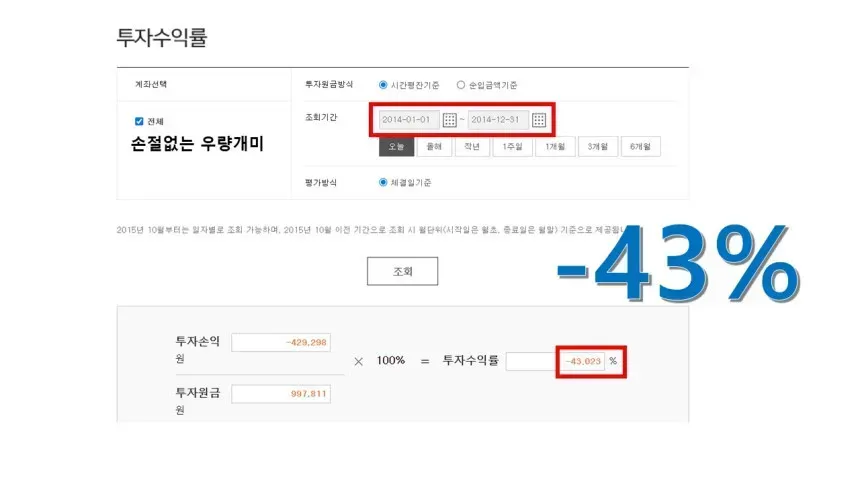Click the 조회 search button

403,271
